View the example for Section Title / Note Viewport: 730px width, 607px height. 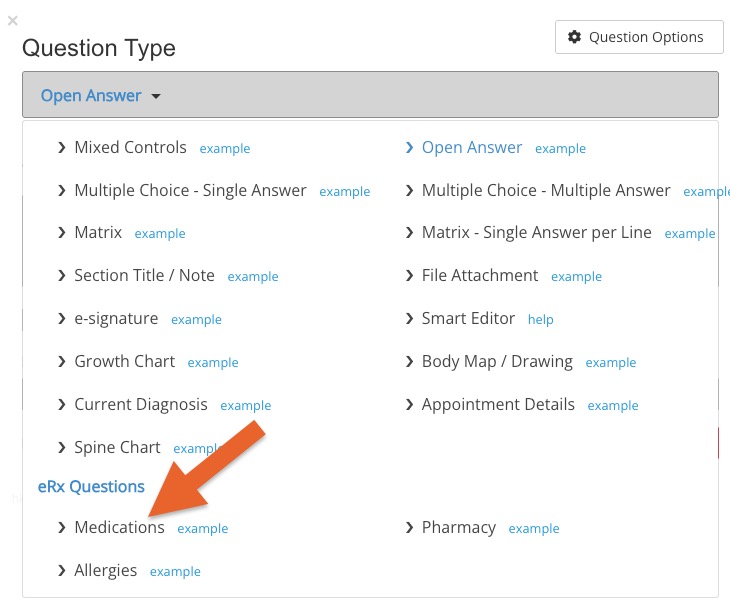pos(253,277)
